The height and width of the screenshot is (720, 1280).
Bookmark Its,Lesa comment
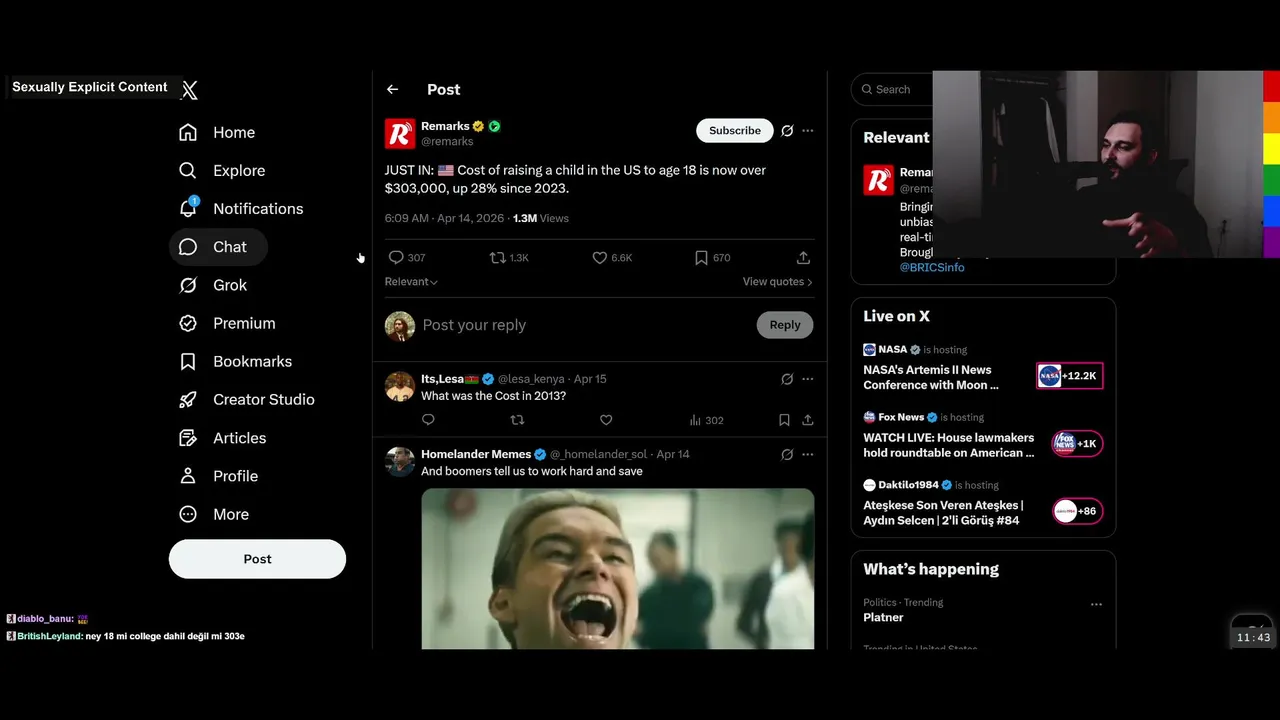coord(784,420)
